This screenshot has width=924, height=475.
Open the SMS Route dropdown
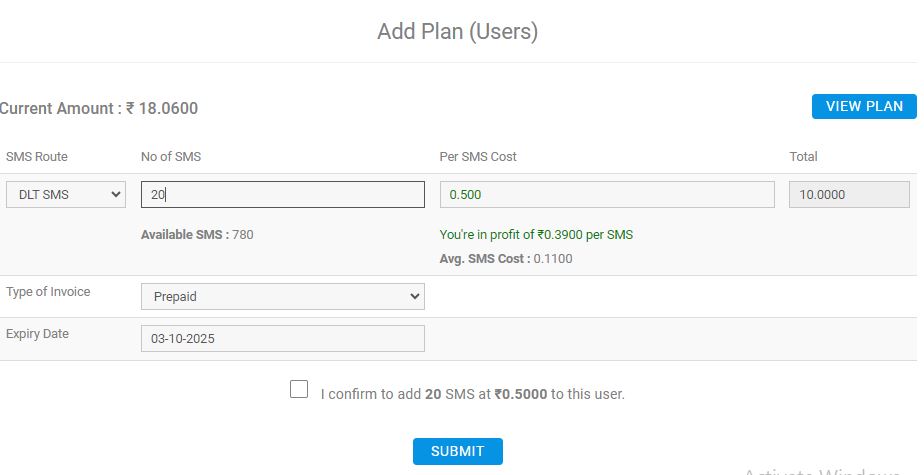(66, 195)
